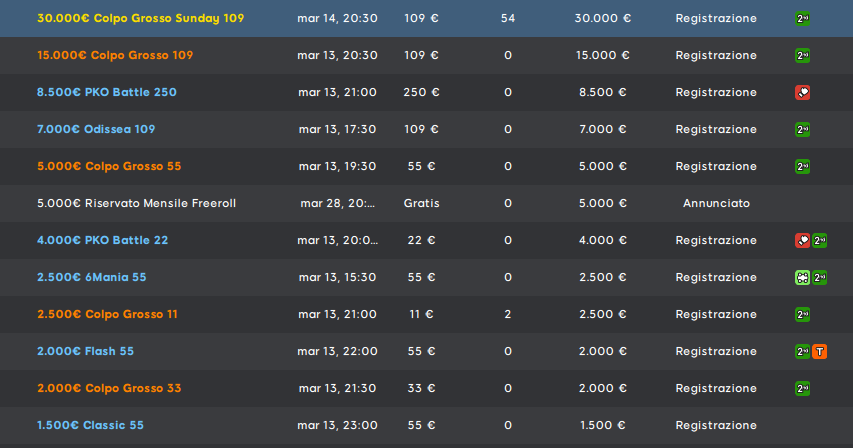The height and width of the screenshot is (448, 853).
Task: Click the orange T turbo icon on the Flash 55 row
Action: coord(819,351)
